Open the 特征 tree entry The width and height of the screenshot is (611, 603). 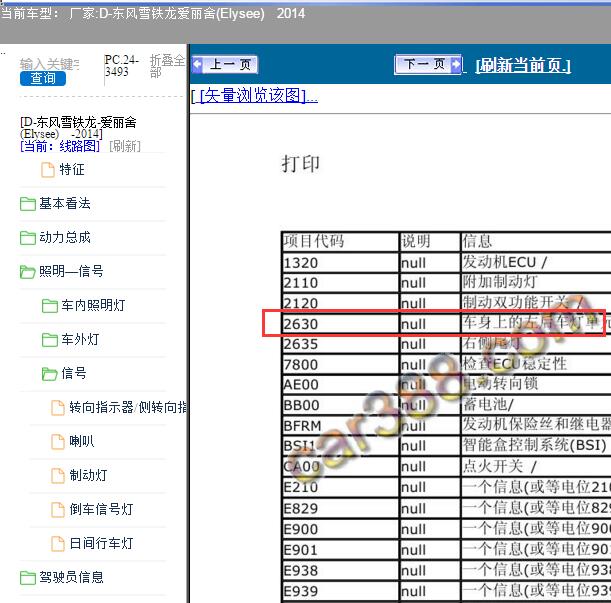tap(72, 170)
